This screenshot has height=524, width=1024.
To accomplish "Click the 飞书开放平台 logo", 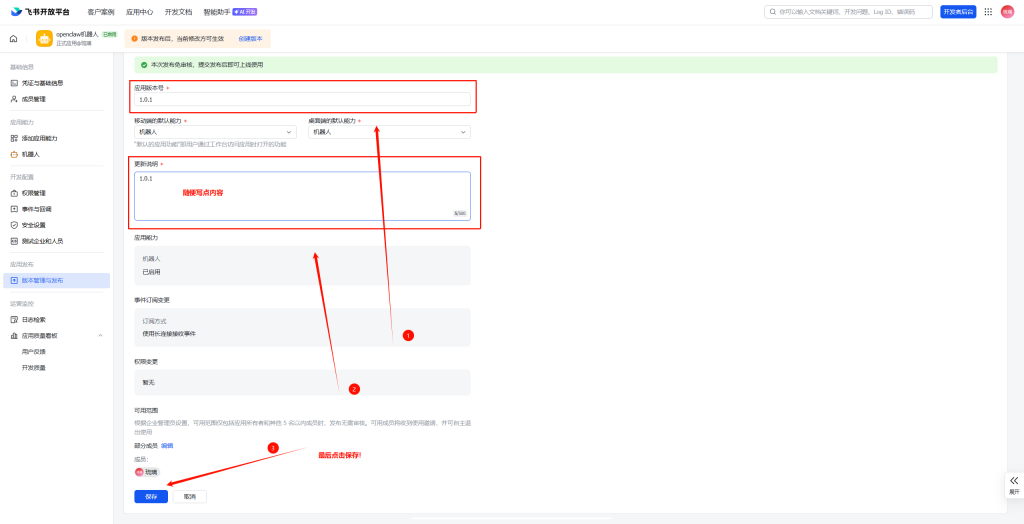I will point(40,12).
